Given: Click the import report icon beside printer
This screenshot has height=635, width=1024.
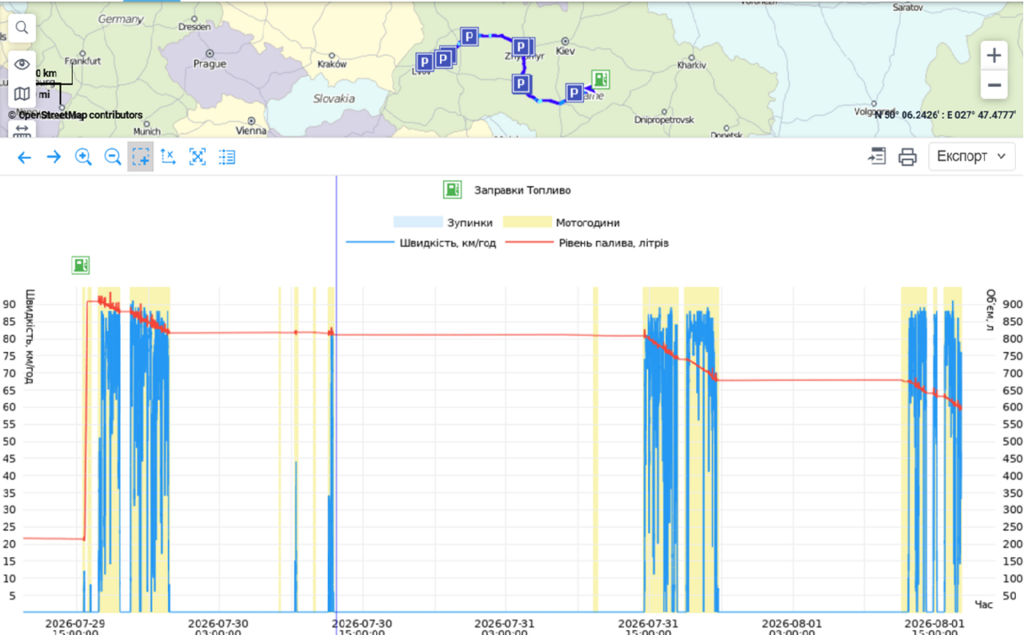Looking at the screenshot, I should tap(877, 156).
